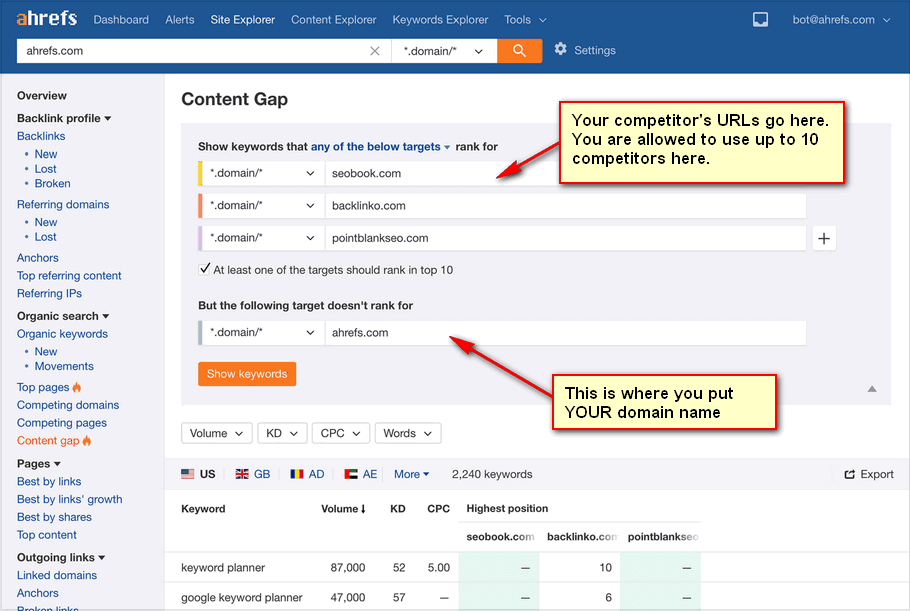
Task: Open the Tools menu
Action: coord(525,20)
